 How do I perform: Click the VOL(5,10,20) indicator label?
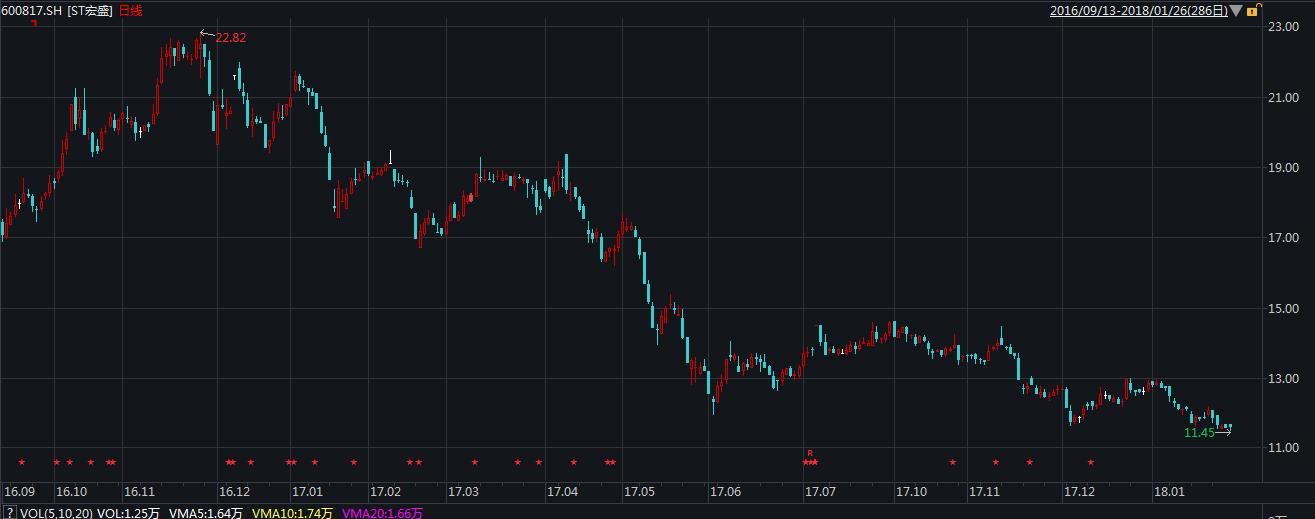[59, 513]
